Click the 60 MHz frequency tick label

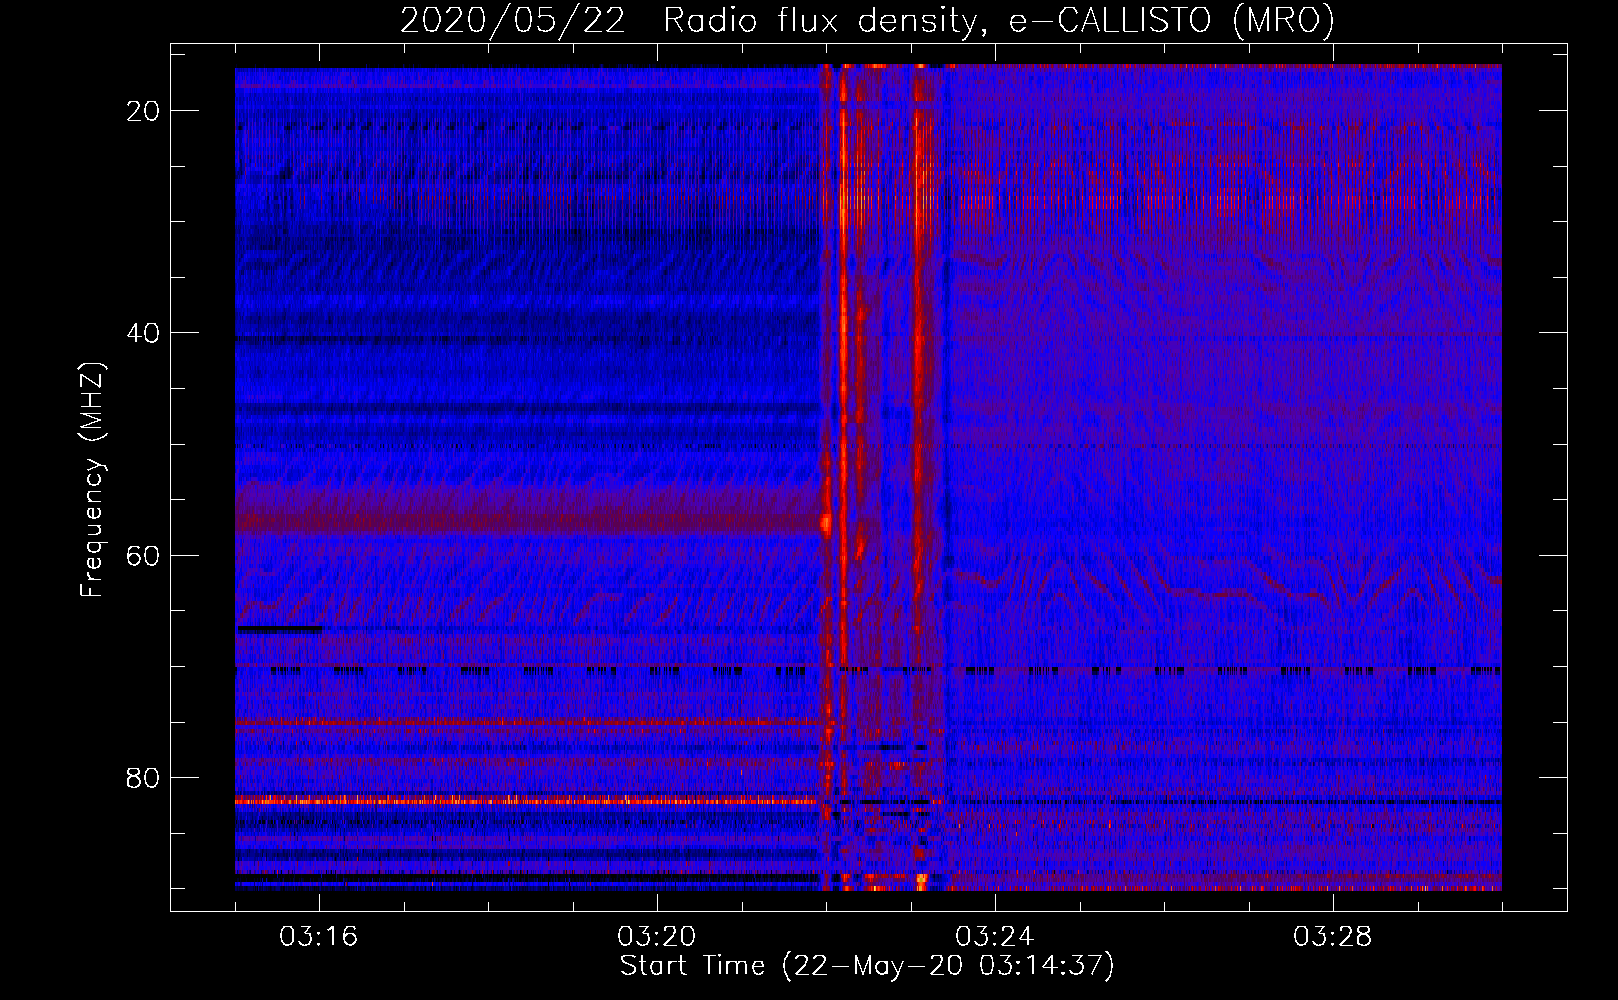tap(143, 555)
